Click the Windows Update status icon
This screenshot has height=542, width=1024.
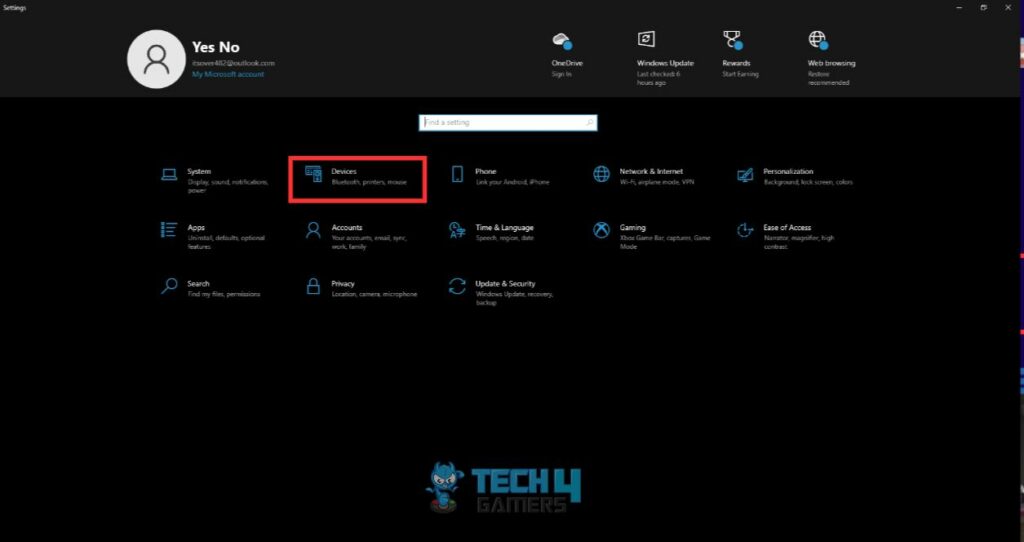point(646,39)
